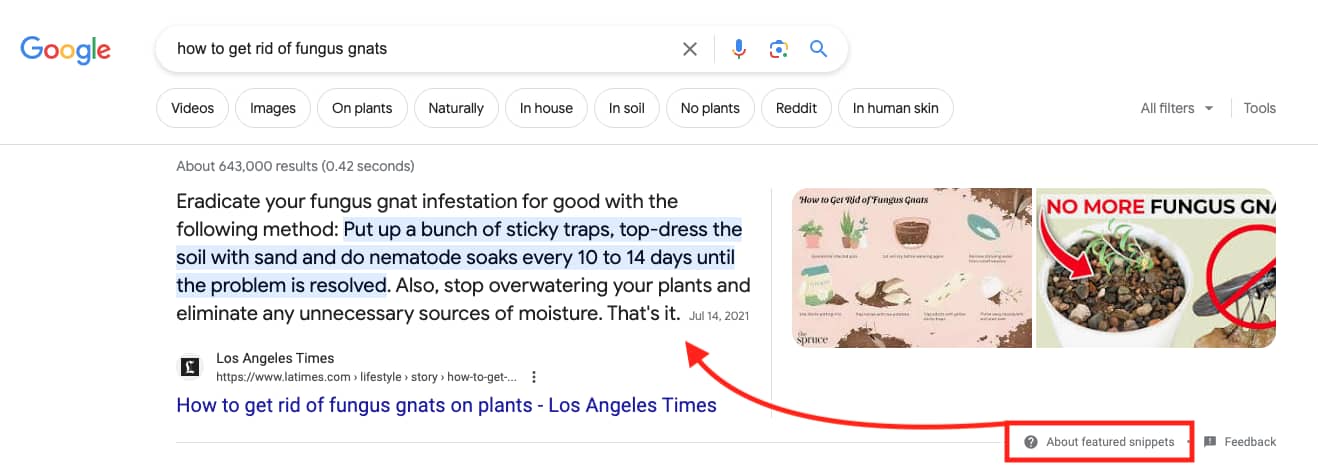Click About 643,000 results count text

(x=295, y=166)
